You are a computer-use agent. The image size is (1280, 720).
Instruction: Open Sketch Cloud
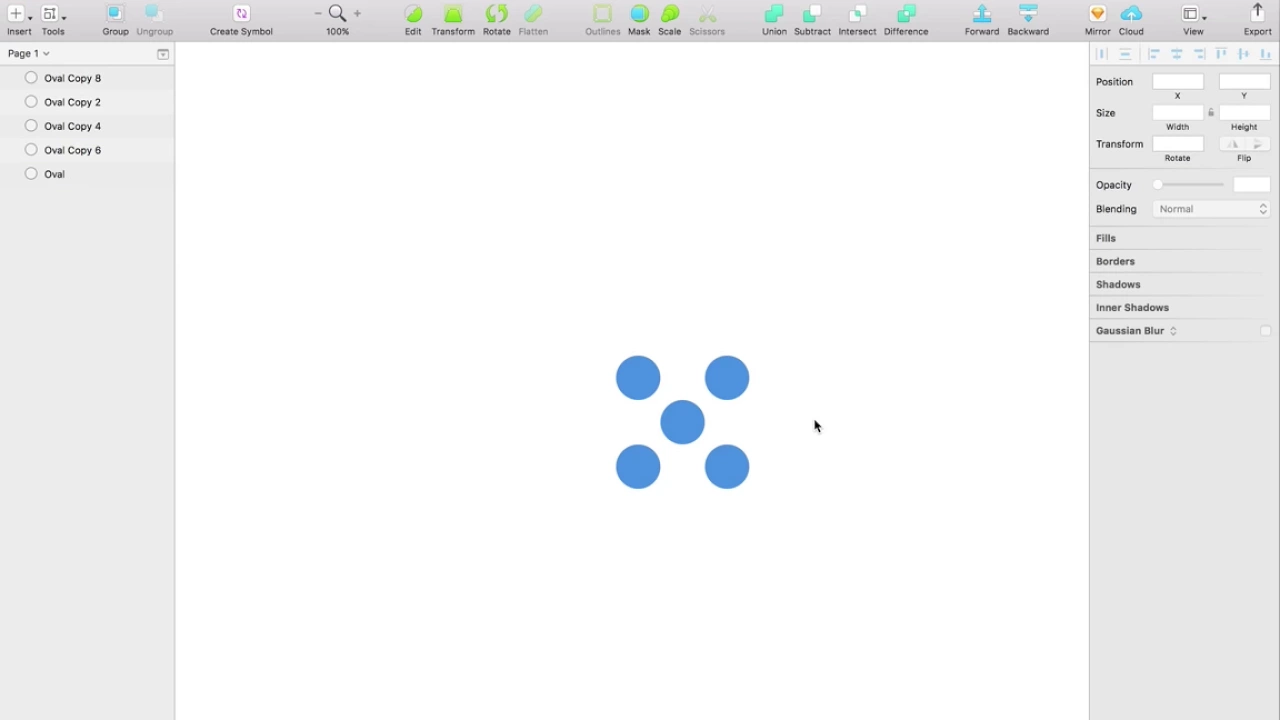coord(1131,19)
